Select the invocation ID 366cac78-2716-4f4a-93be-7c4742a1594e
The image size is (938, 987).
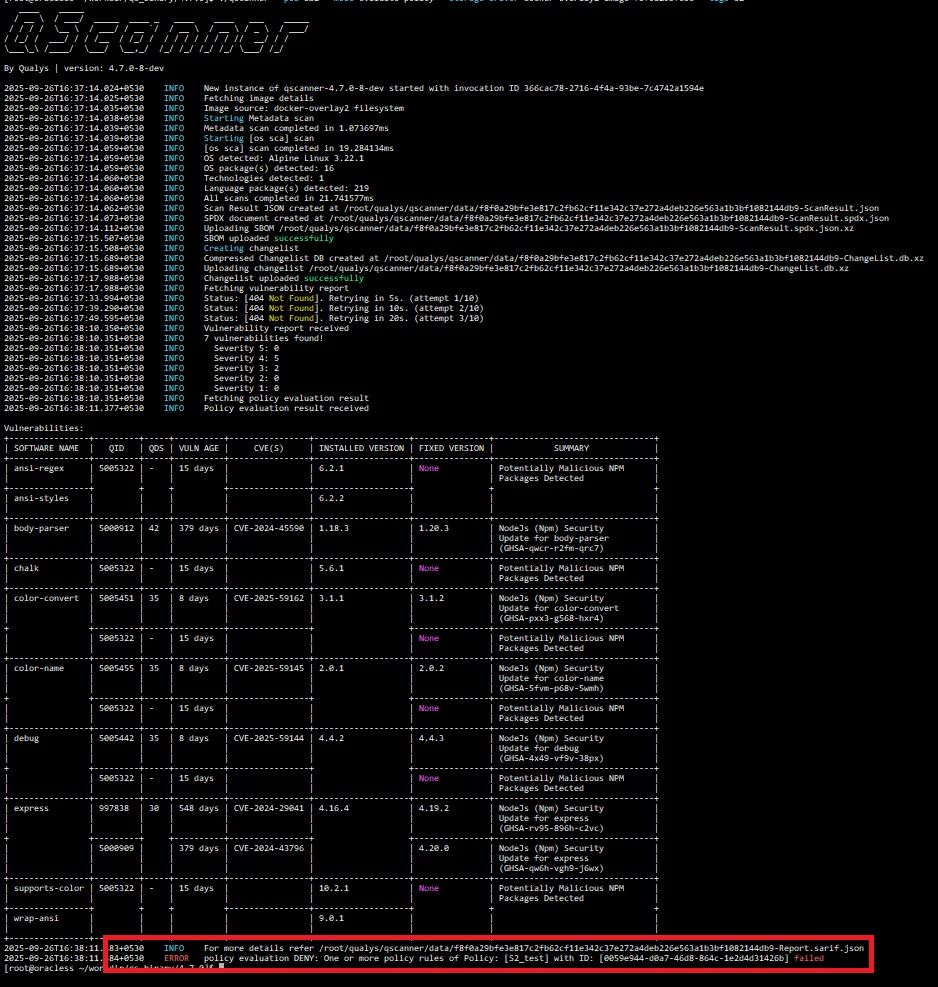(614, 88)
